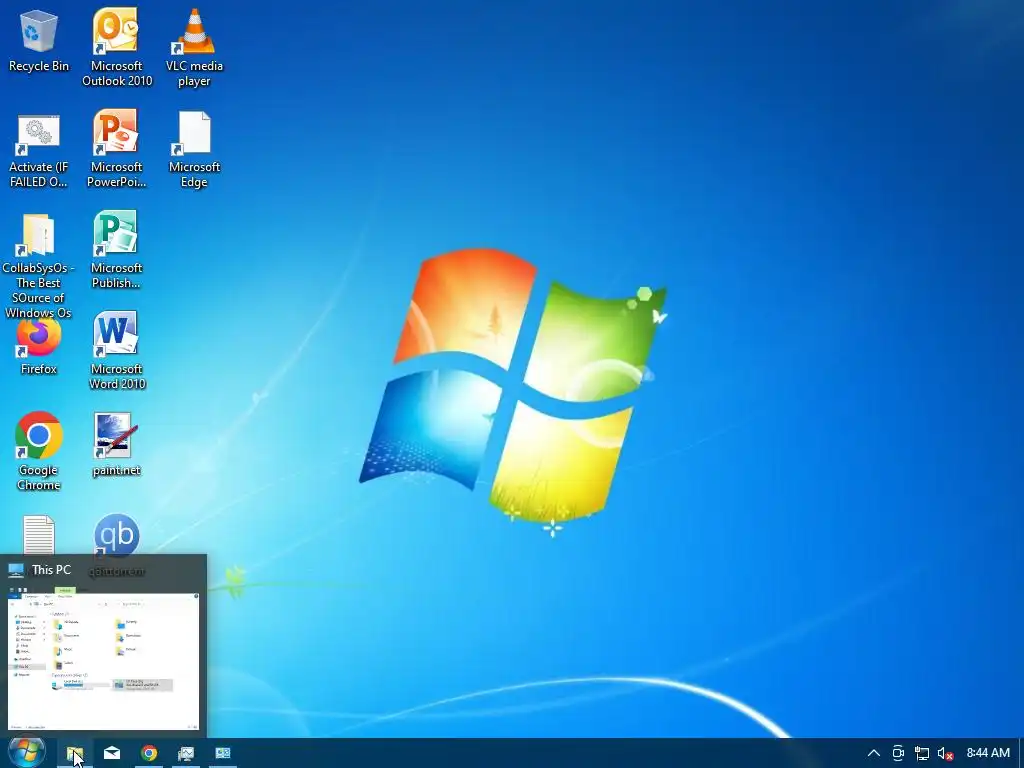Click the Activate (IF FAILED O... shortcut
Viewport: 1024px width, 768px height.
pos(39,149)
